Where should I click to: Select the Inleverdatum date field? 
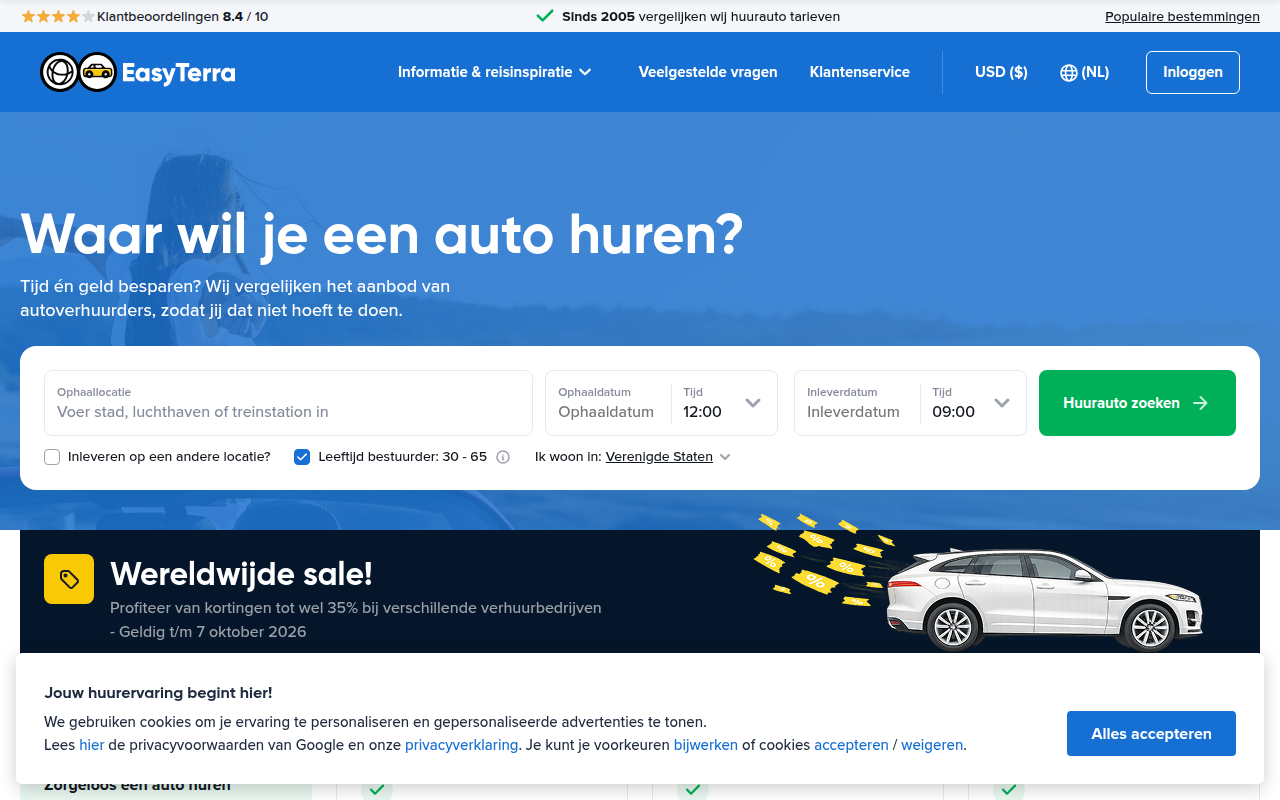(x=857, y=403)
